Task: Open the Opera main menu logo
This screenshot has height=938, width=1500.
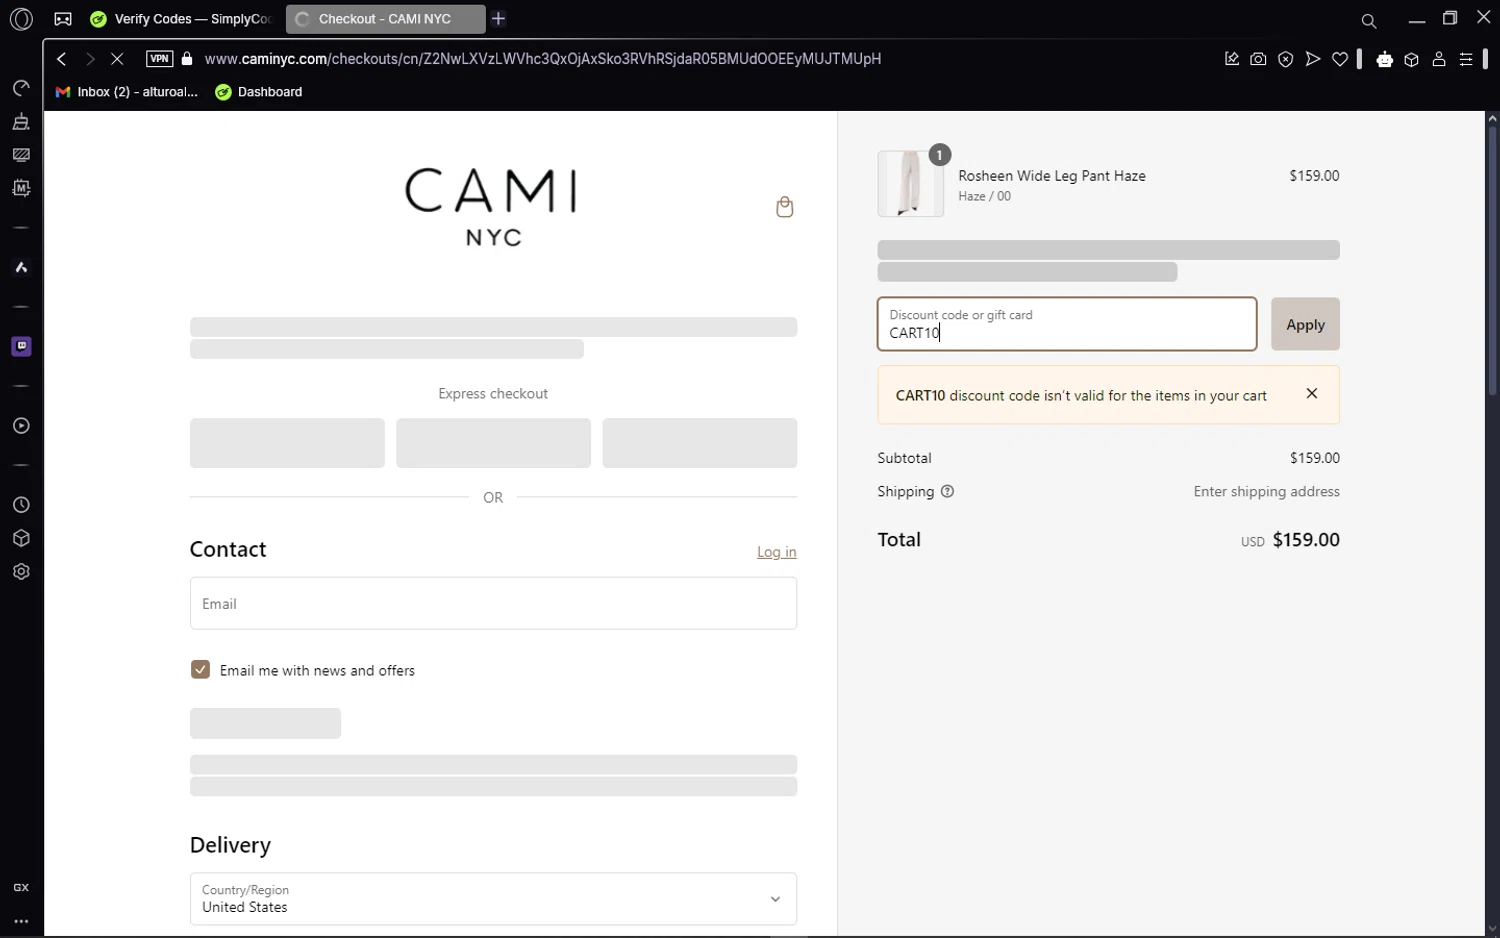Action: click(x=21, y=19)
